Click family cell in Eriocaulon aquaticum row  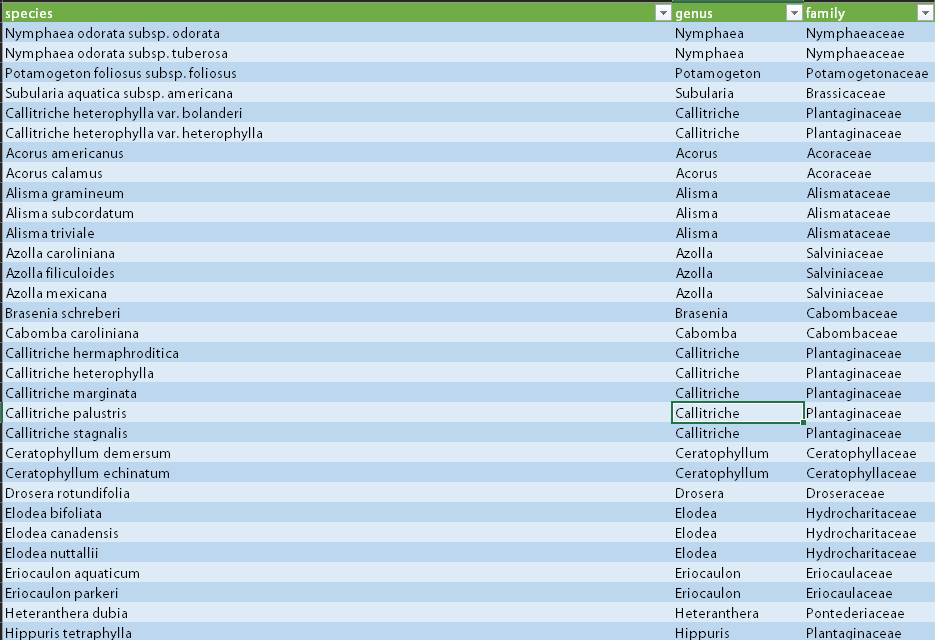(869, 573)
